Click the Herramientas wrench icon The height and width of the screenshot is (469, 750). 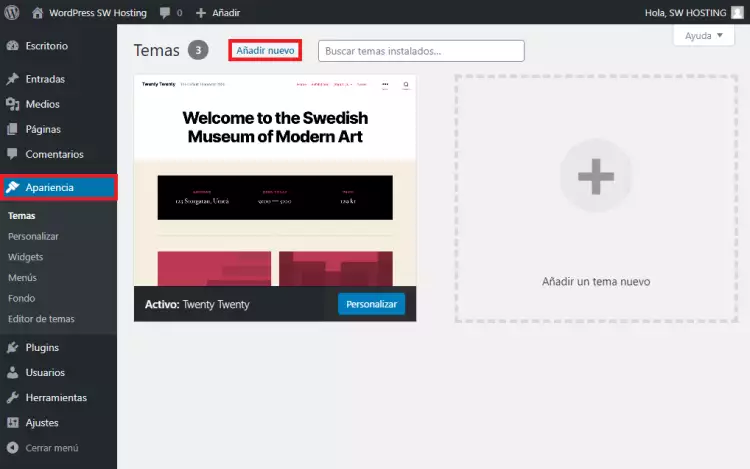click(x=13, y=397)
